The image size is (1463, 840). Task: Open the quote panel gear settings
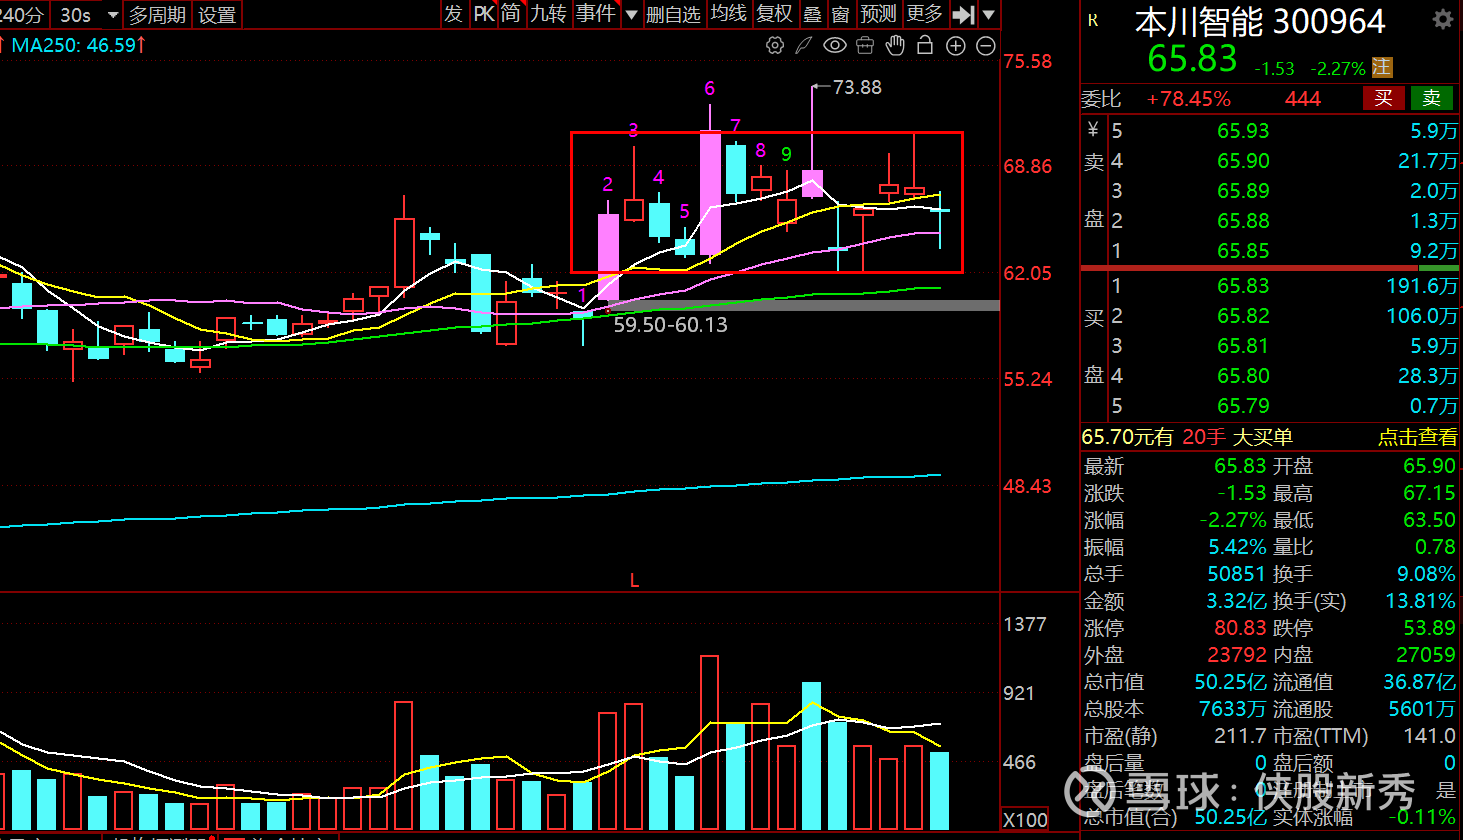pos(1442,20)
